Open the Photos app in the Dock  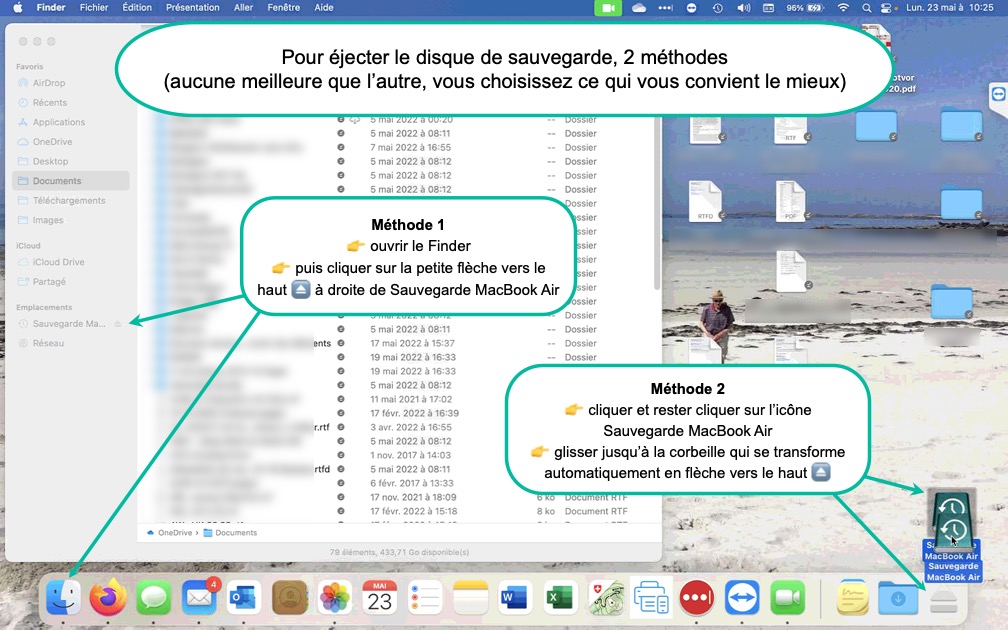[334, 598]
